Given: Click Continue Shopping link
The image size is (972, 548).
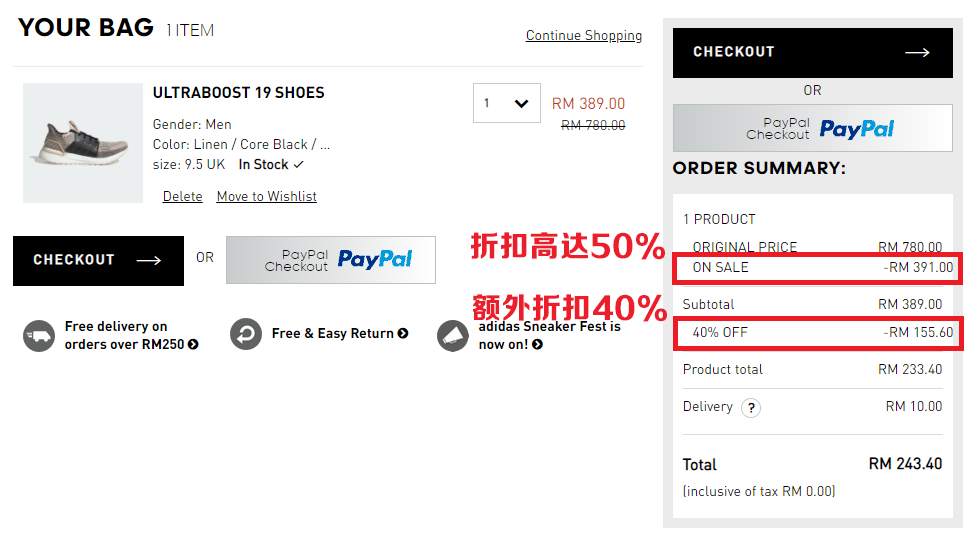Looking at the screenshot, I should (x=584, y=36).
